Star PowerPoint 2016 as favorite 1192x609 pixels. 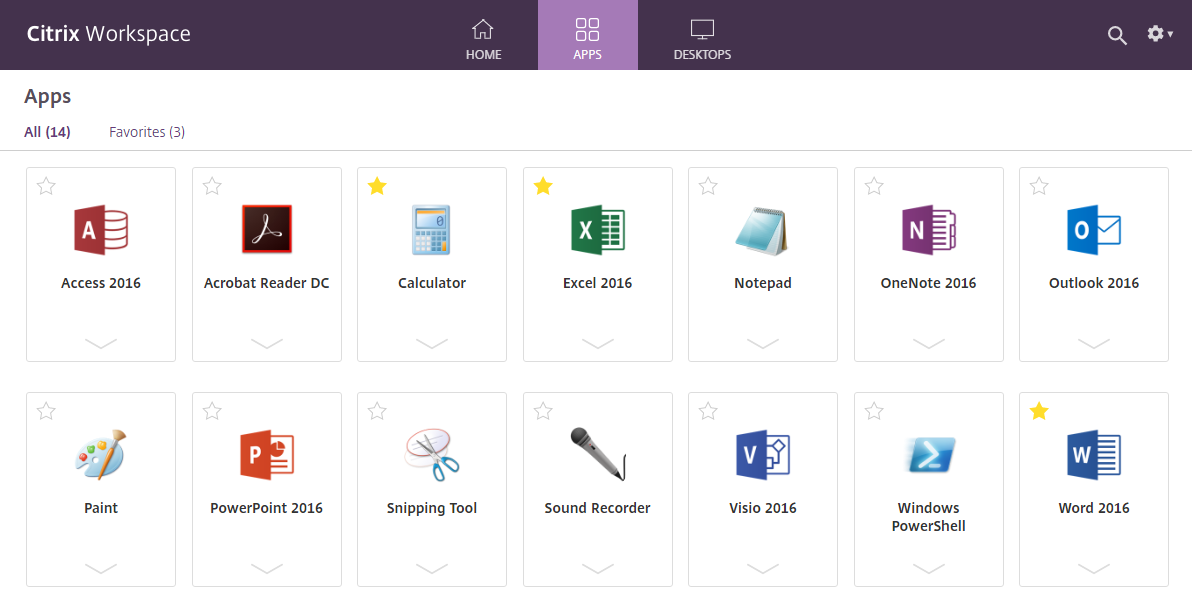212,411
